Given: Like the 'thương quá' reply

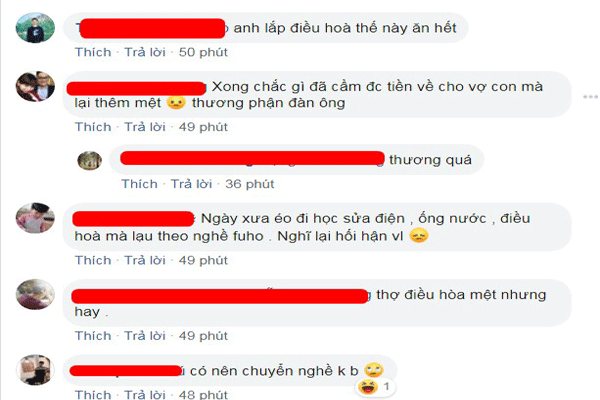Looking at the screenshot, I should [140, 184].
